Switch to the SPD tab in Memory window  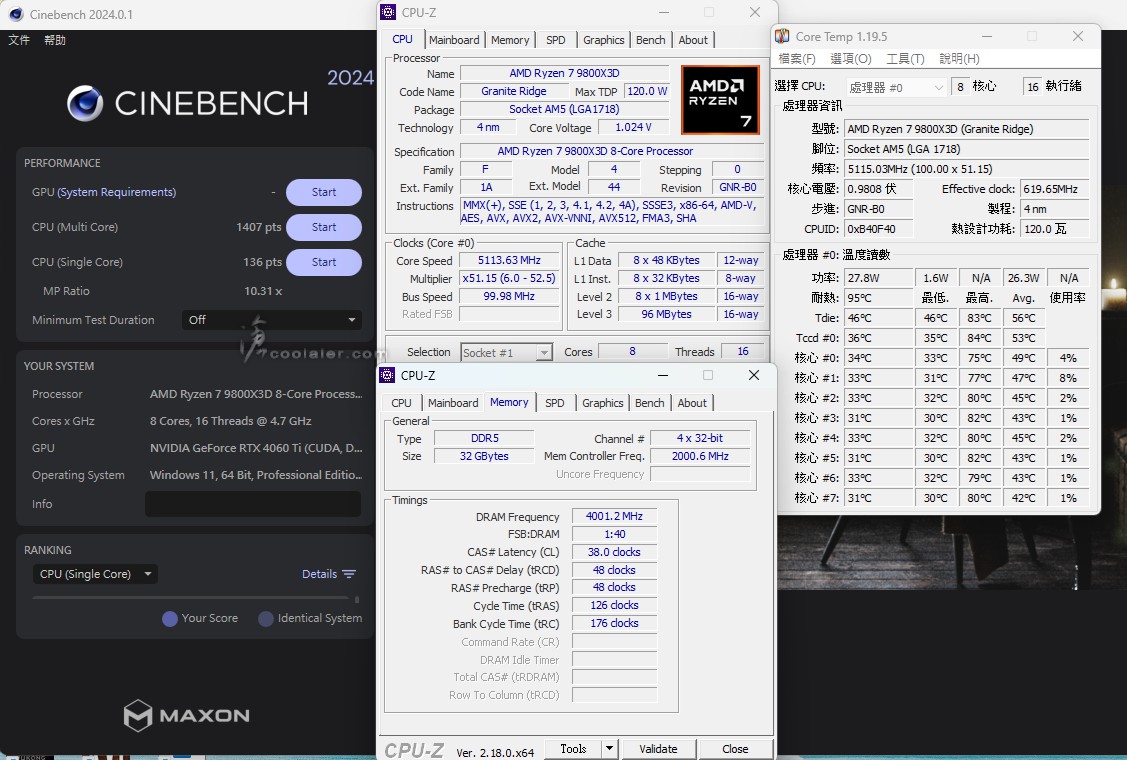554,403
